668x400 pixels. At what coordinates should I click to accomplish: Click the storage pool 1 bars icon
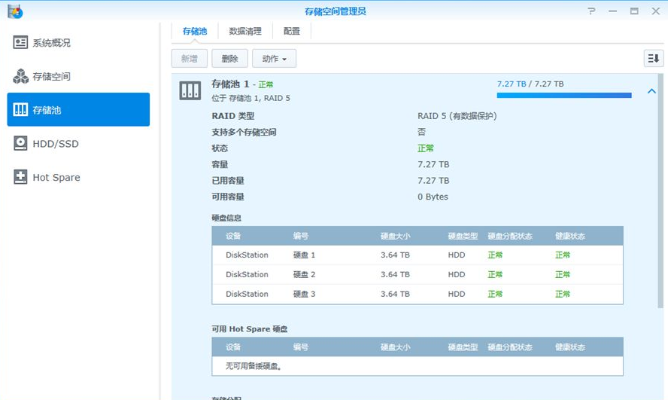point(190,91)
